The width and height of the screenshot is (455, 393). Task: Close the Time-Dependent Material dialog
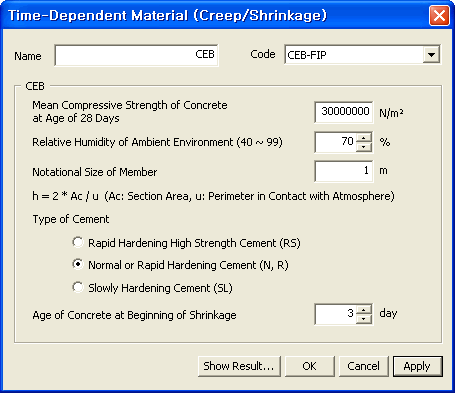[439, 15]
